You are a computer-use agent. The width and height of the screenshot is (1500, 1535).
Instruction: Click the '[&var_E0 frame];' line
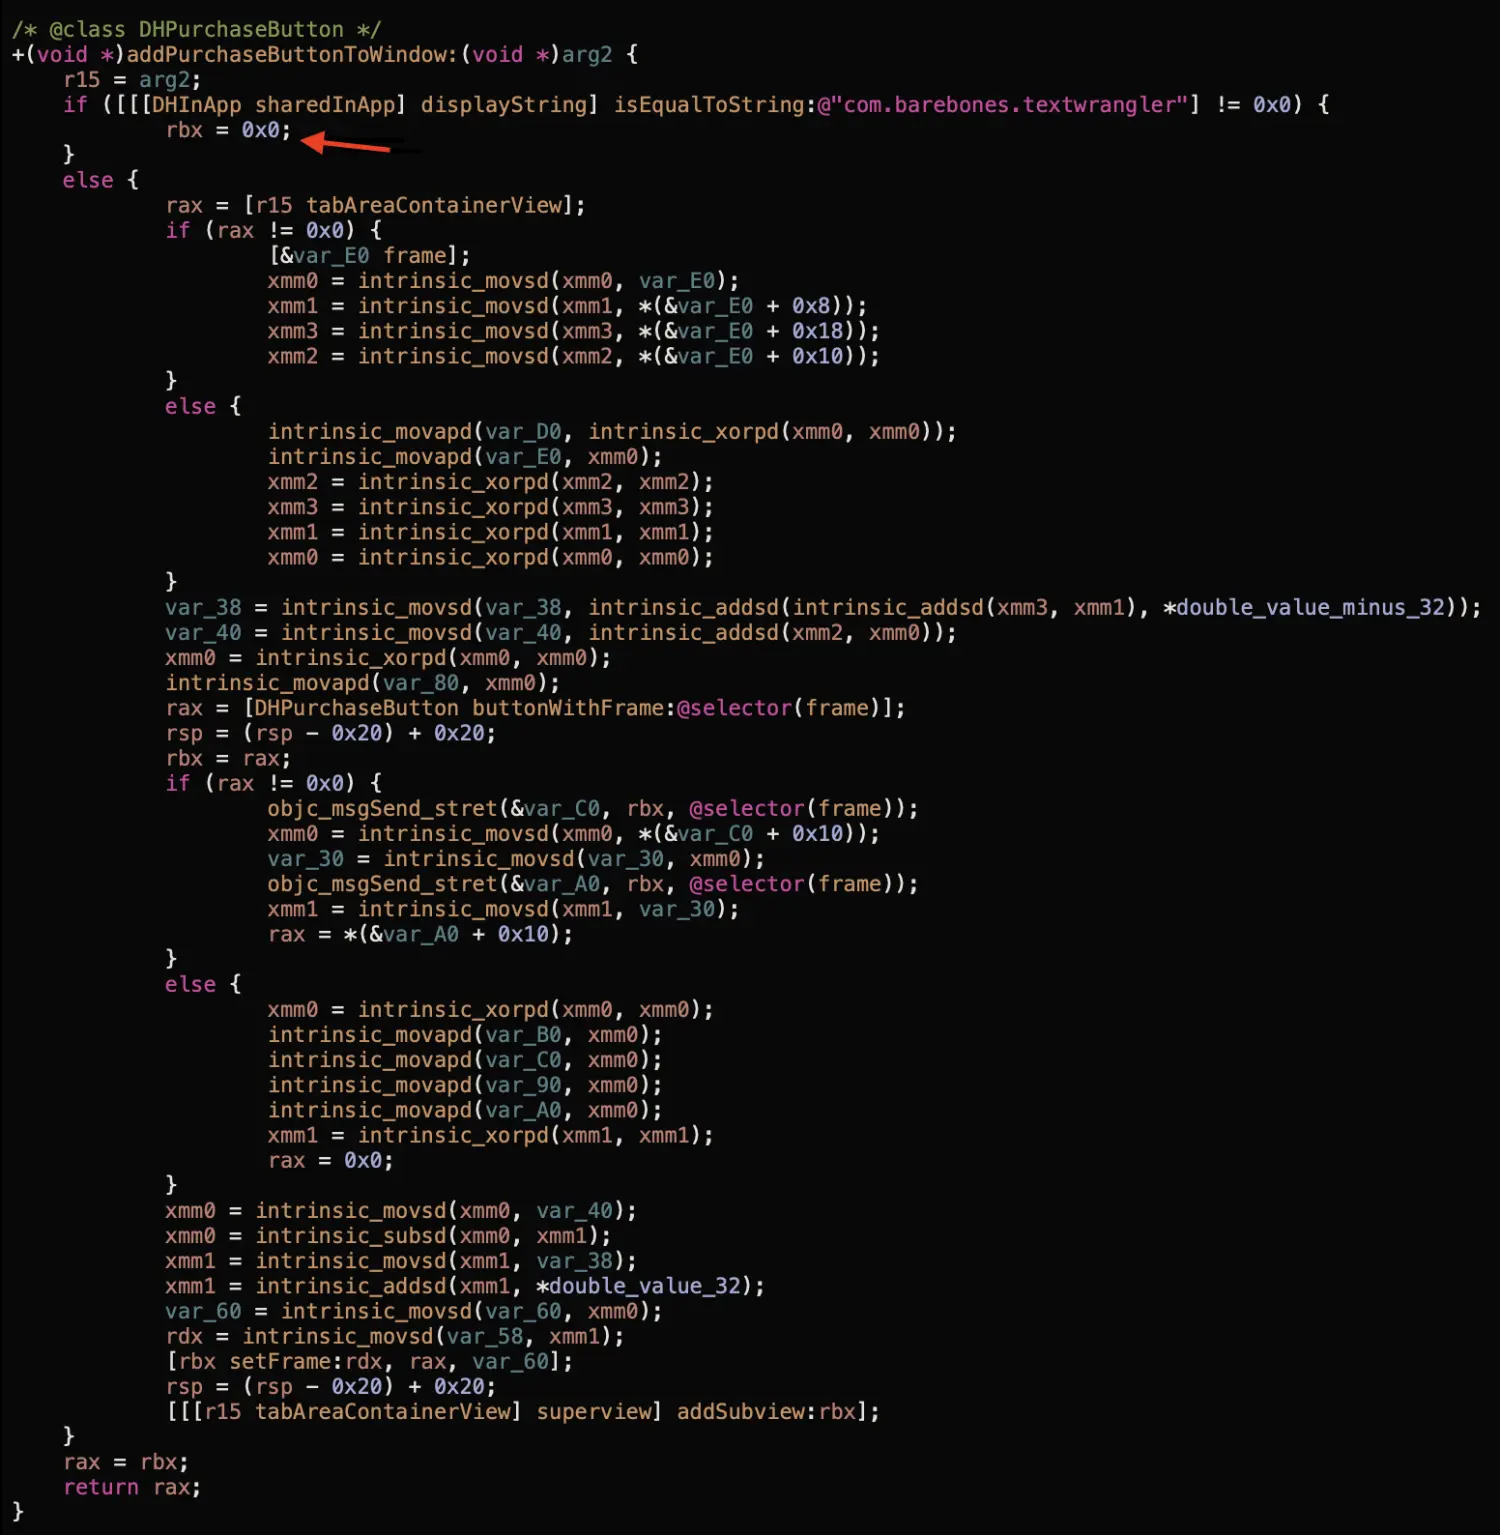coord(369,255)
